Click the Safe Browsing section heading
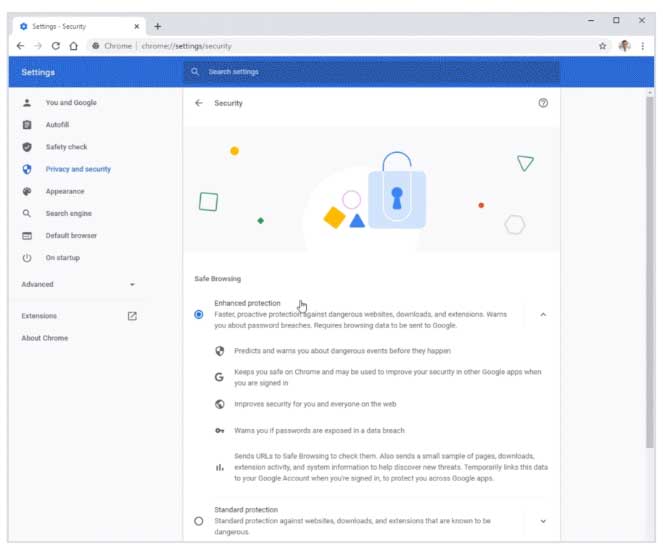663x558 pixels. click(217, 279)
